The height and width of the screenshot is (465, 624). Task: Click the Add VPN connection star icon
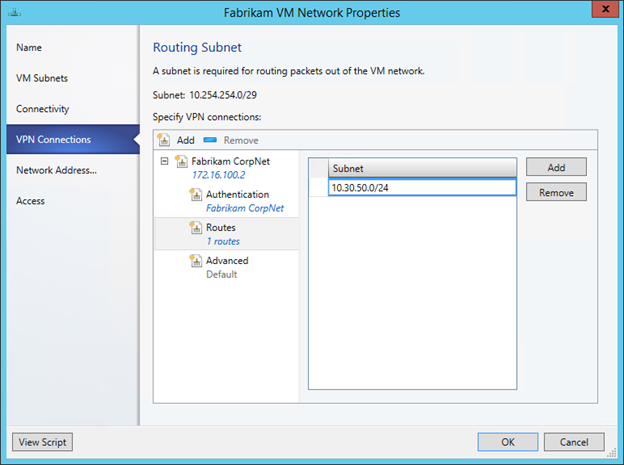point(164,141)
